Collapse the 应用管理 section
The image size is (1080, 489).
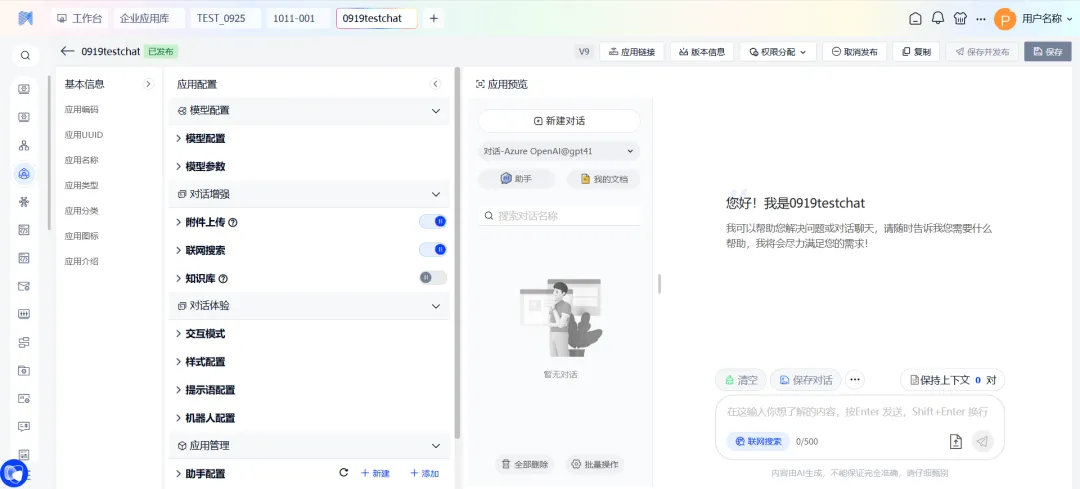(435, 446)
